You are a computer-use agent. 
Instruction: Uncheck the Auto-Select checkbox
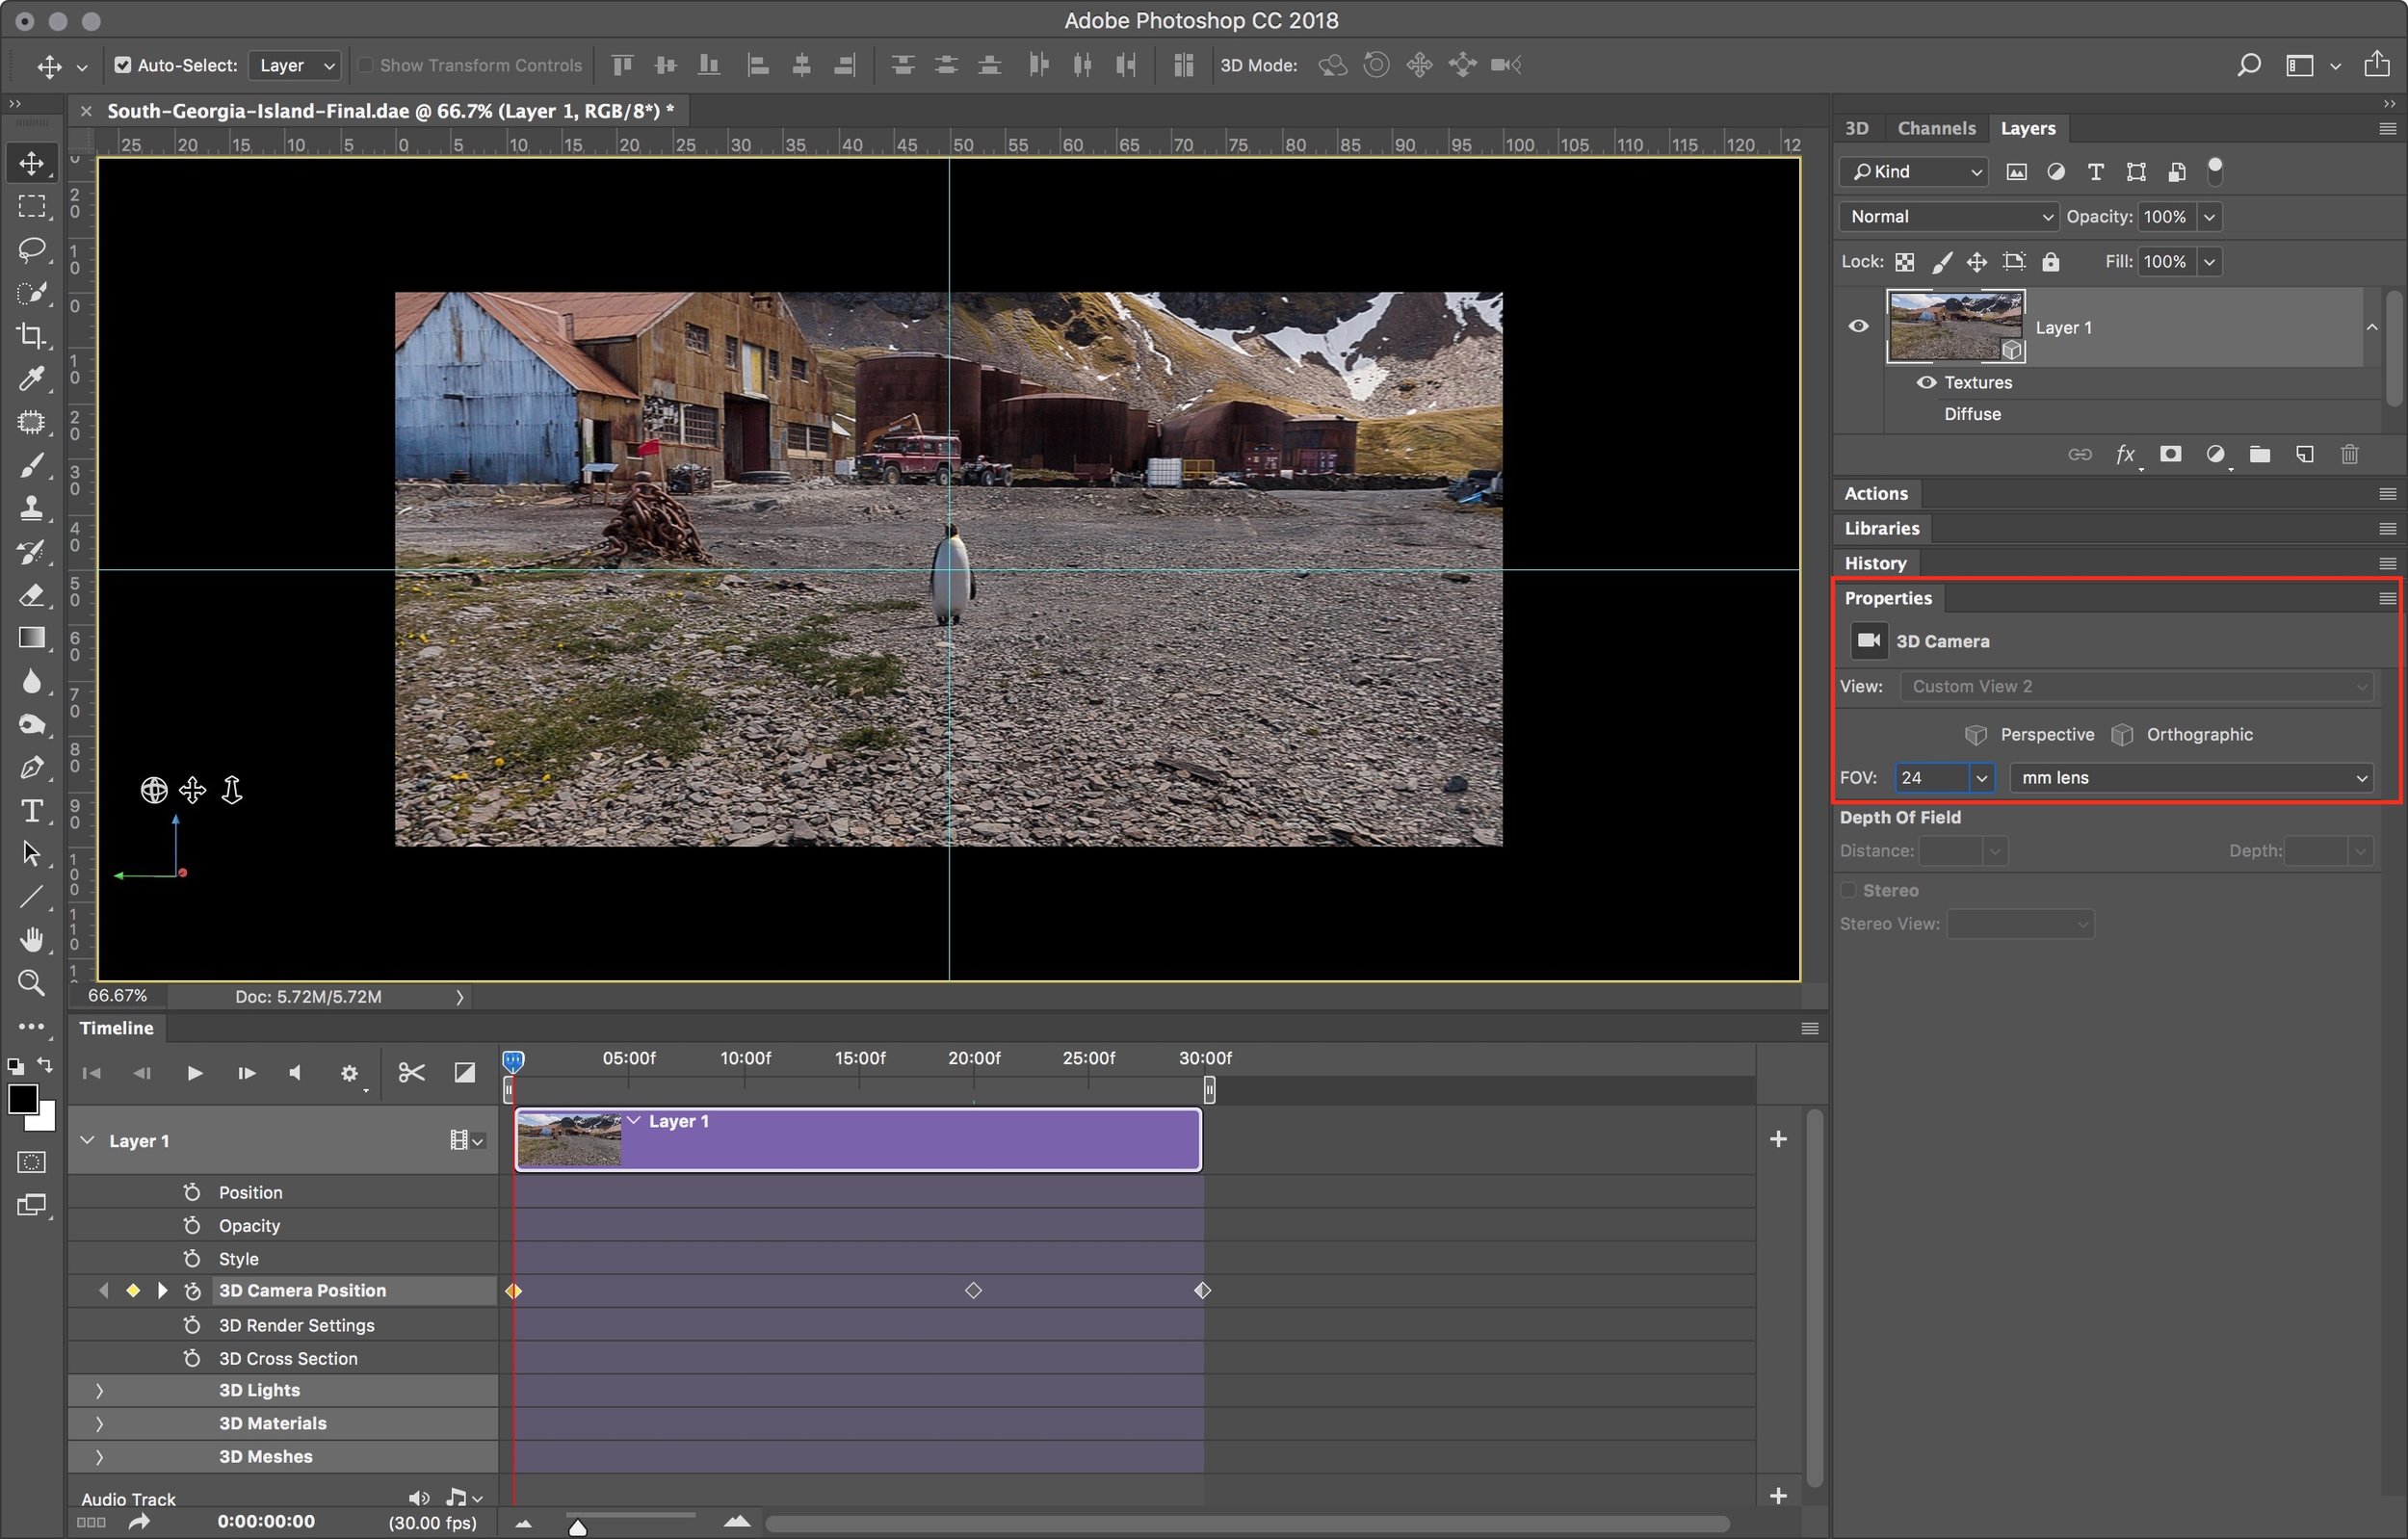123,65
